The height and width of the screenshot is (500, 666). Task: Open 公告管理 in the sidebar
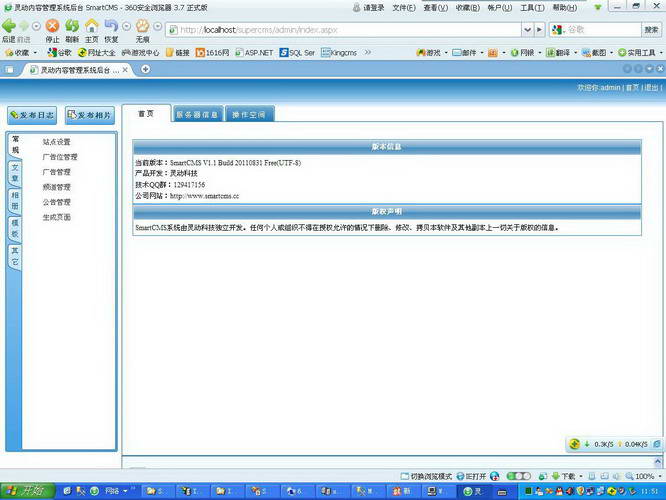[56, 202]
